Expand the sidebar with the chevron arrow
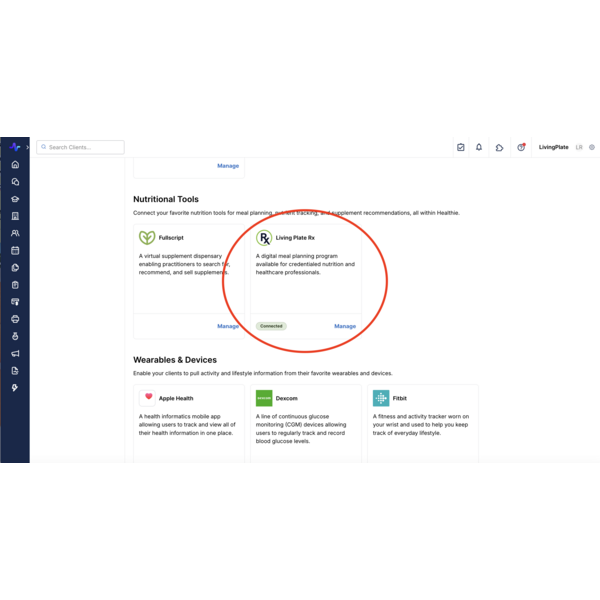The width and height of the screenshot is (600, 600). click(27, 147)
